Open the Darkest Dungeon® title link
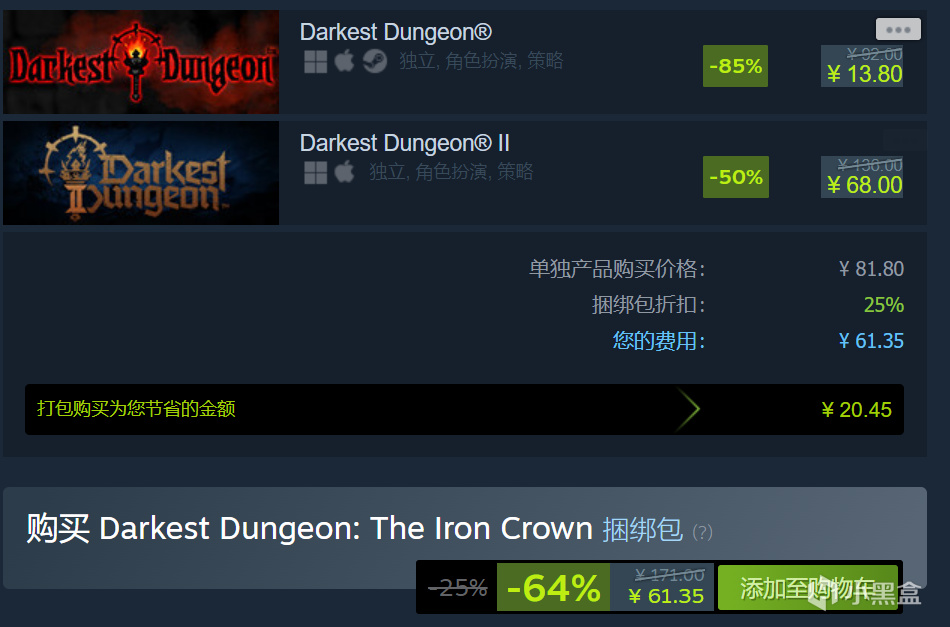Image resolution: width=950 pixels, height=627 pixels. (396, 32)
